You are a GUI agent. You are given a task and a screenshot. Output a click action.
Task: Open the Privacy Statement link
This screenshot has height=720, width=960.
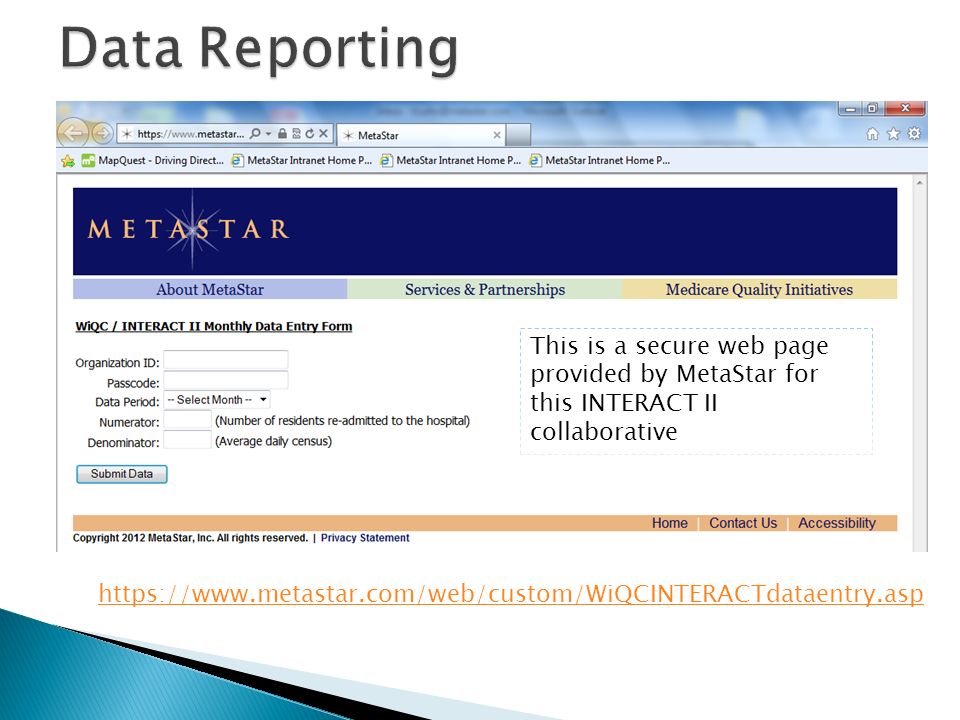click(365, 538)
